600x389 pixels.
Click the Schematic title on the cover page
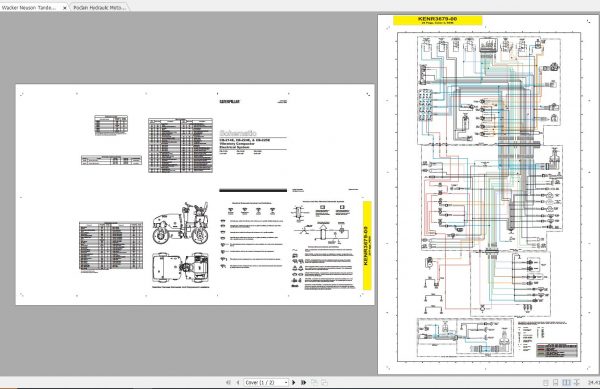238,133
